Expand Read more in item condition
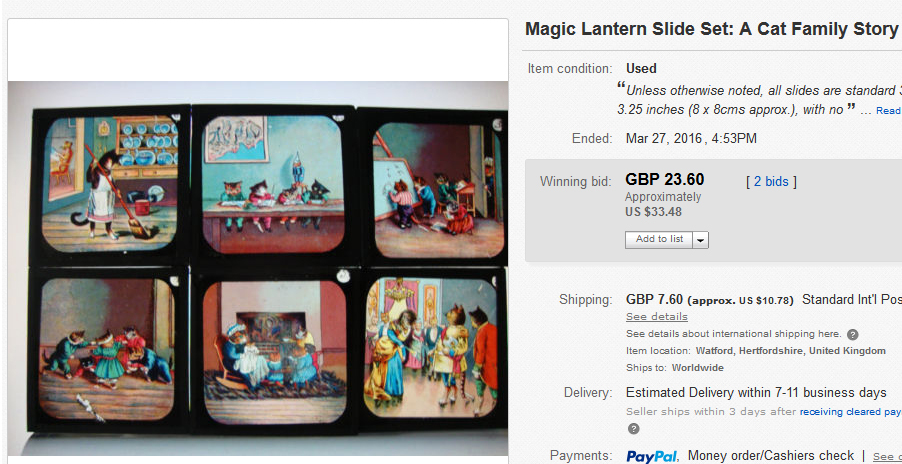 point(889,110)
